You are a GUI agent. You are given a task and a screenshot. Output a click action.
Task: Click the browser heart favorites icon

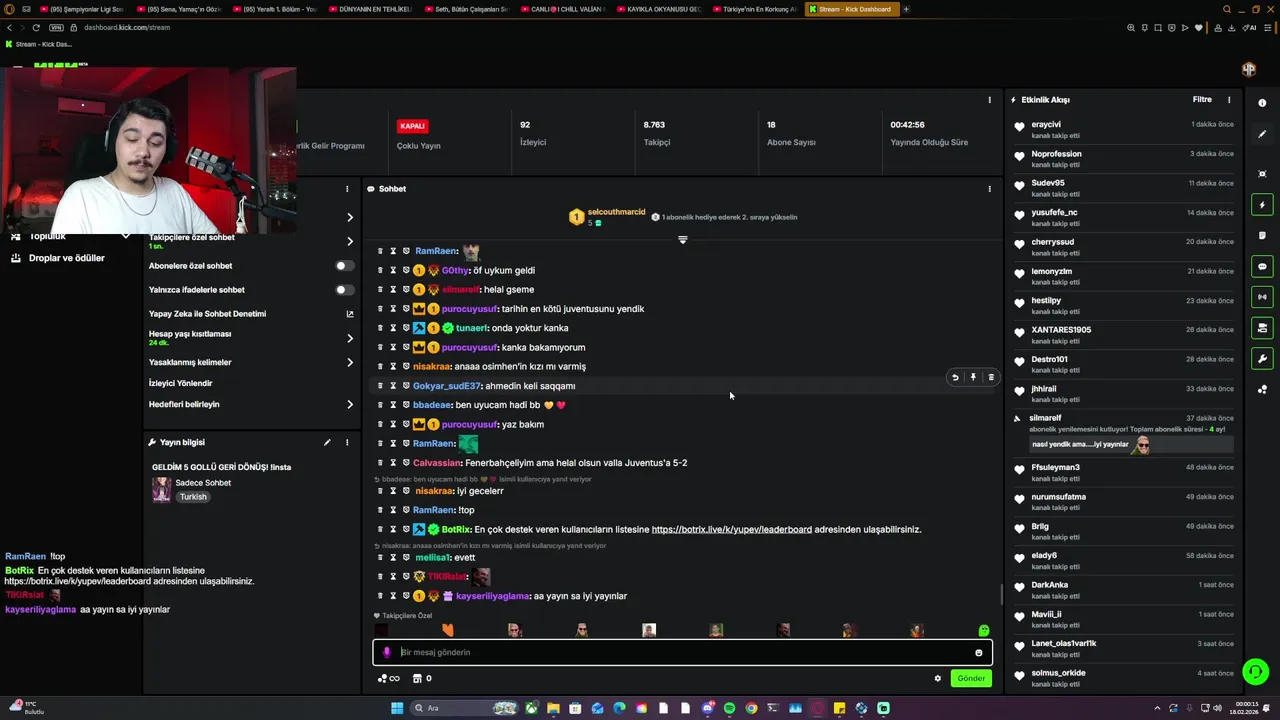click(x=1199, y=28)
